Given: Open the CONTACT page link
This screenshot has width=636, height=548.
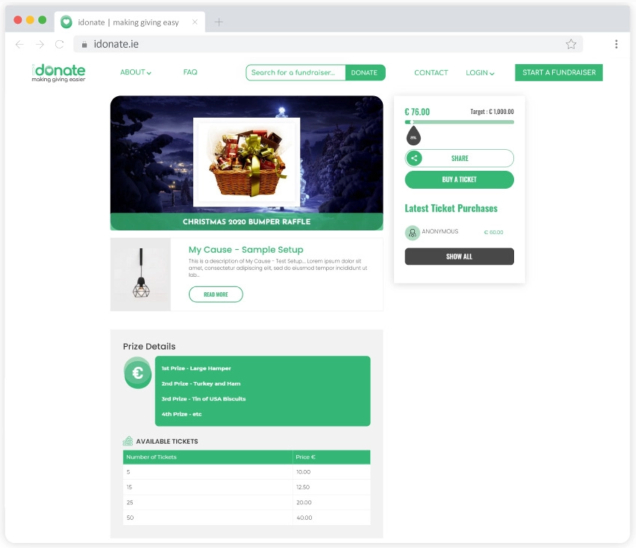Looking at the screenshot, I should [x=431, y=73].
